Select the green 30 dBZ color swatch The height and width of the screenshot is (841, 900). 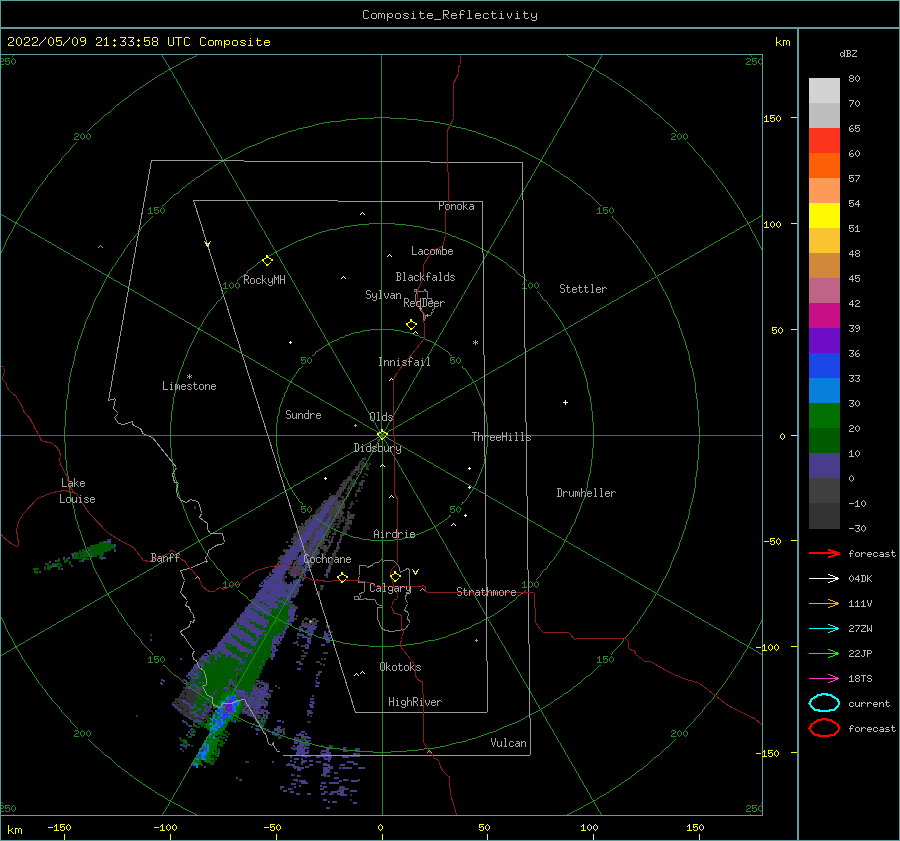(824, 416)
